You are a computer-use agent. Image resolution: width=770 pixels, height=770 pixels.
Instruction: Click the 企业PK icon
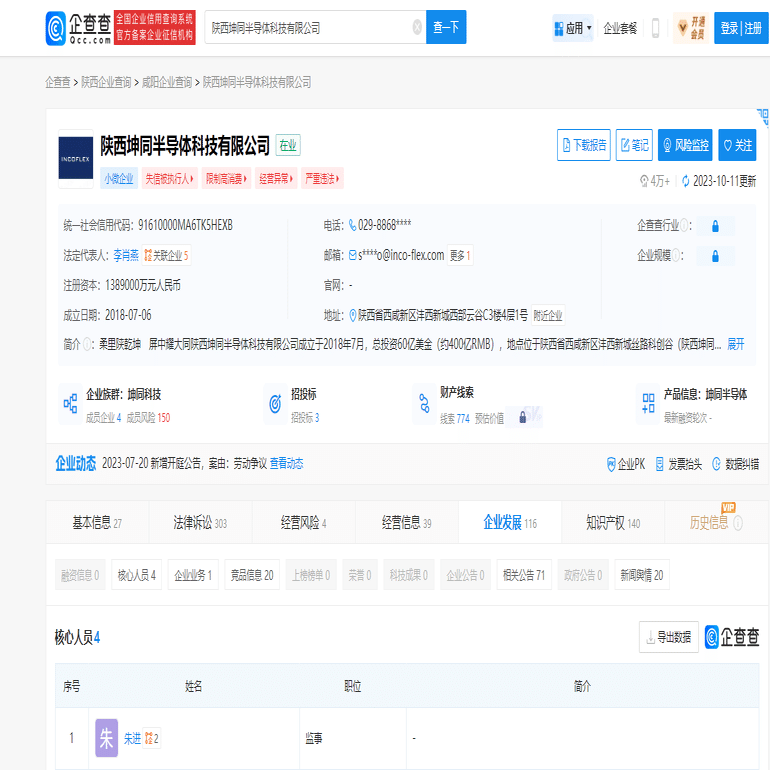coord(611,464)
